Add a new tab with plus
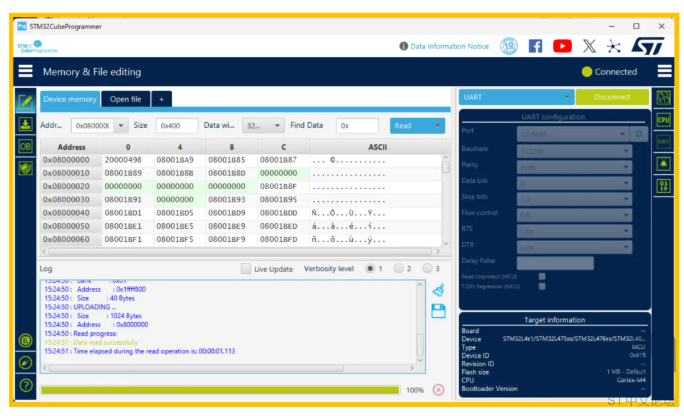 pos(161,99)
